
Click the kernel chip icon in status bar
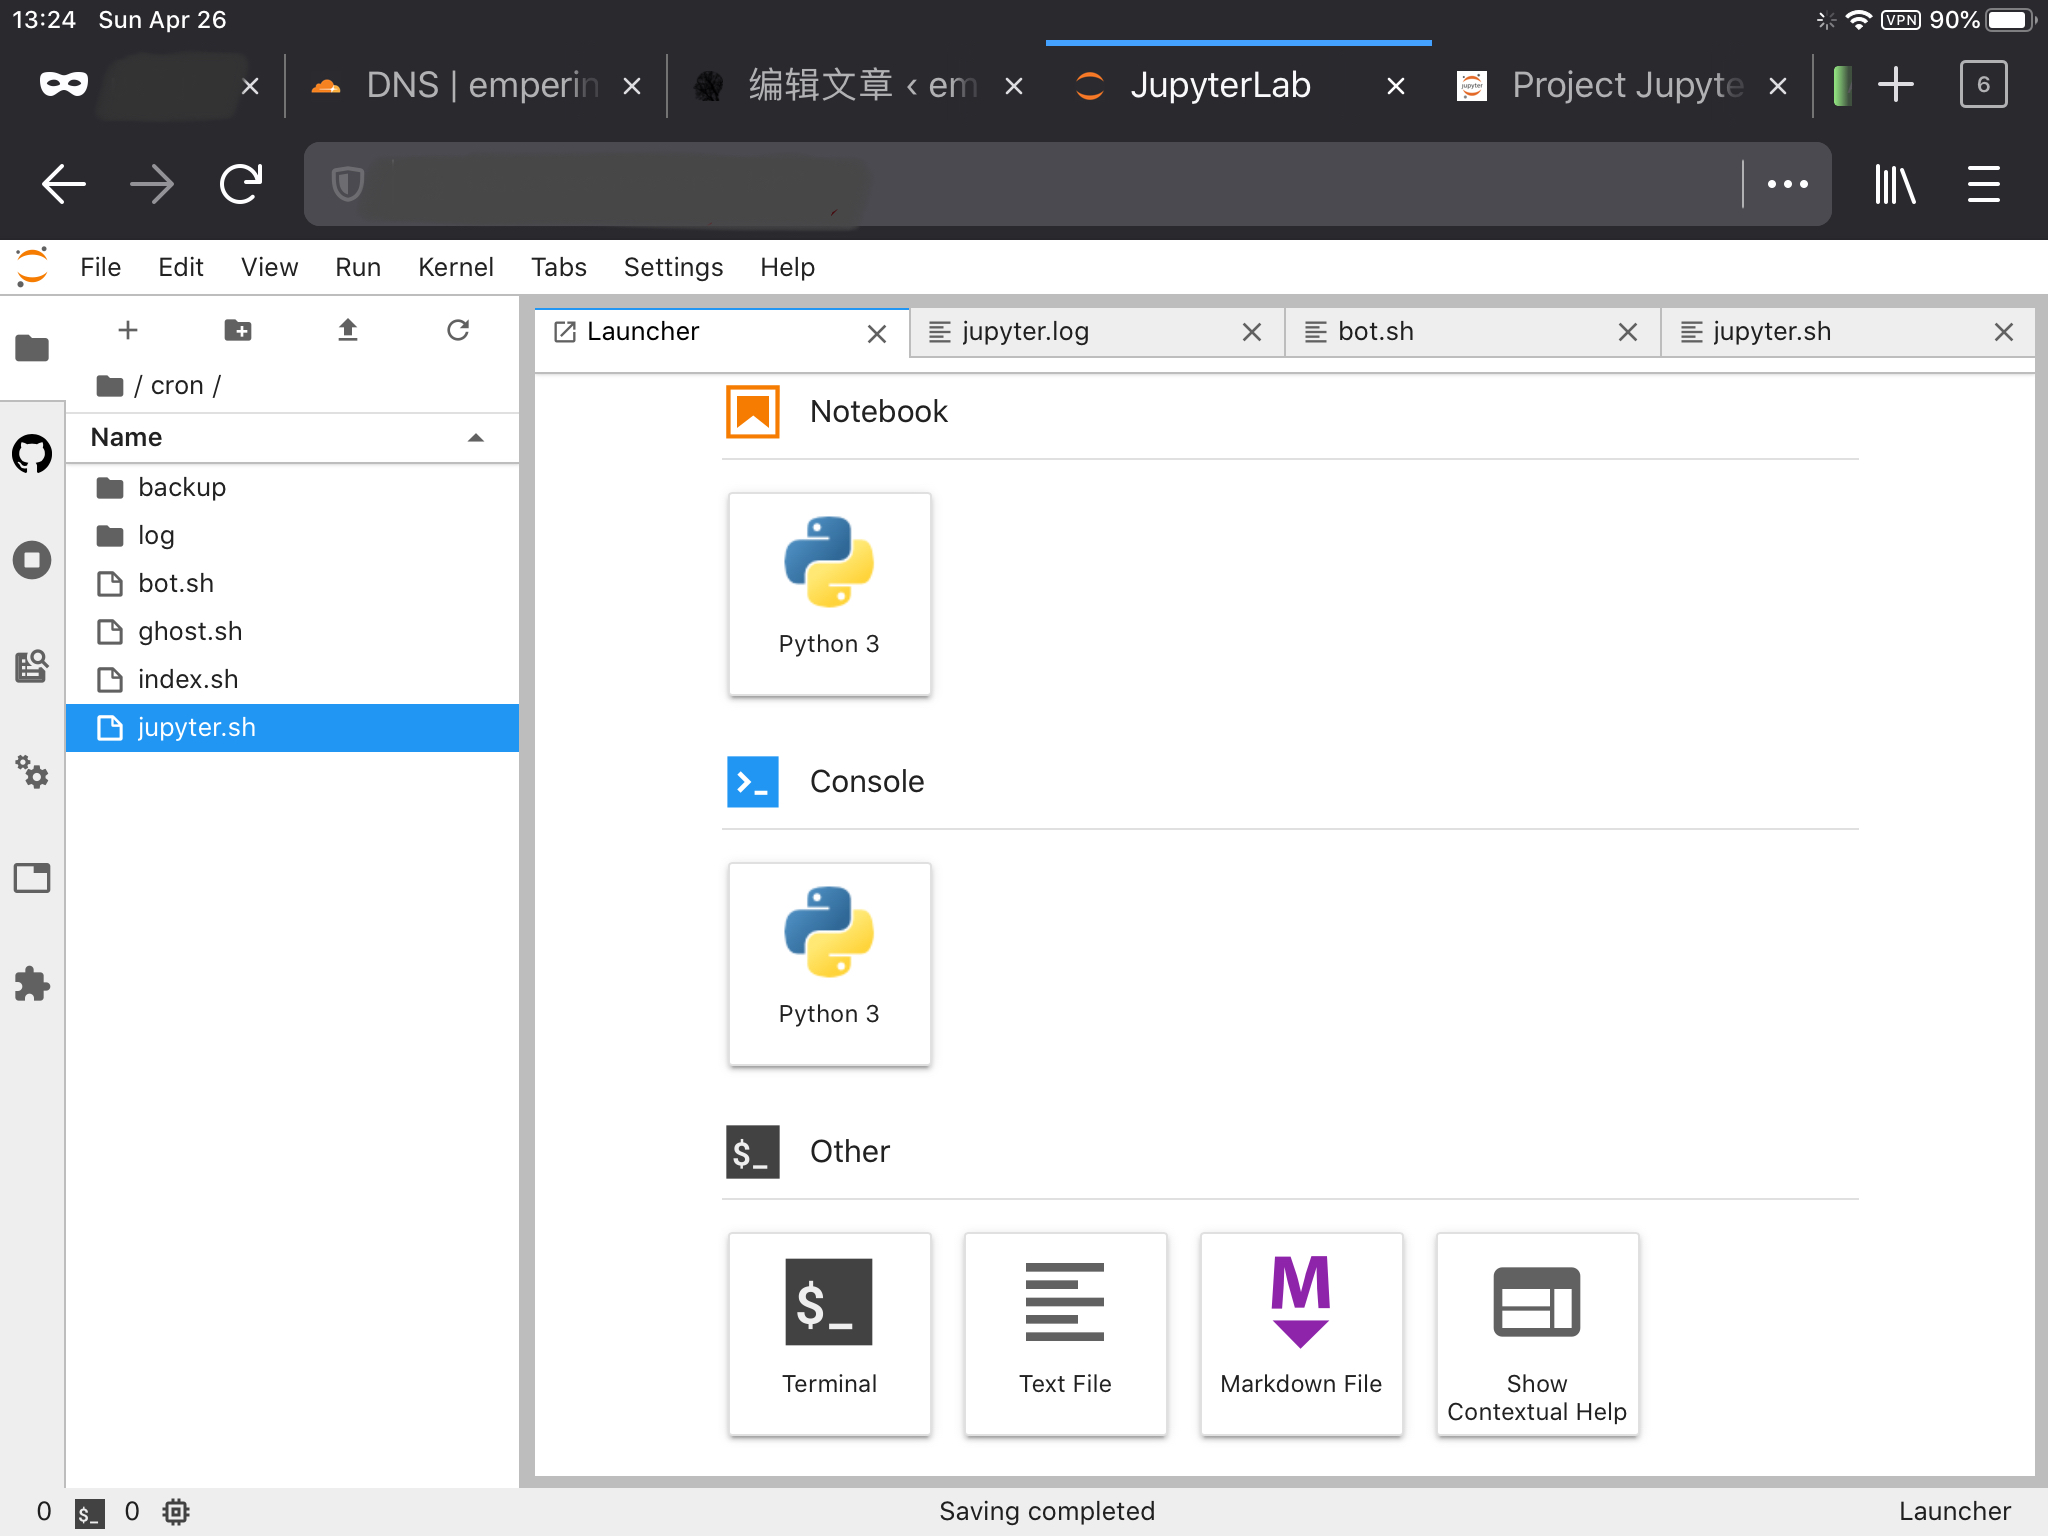coord(176,1512)
